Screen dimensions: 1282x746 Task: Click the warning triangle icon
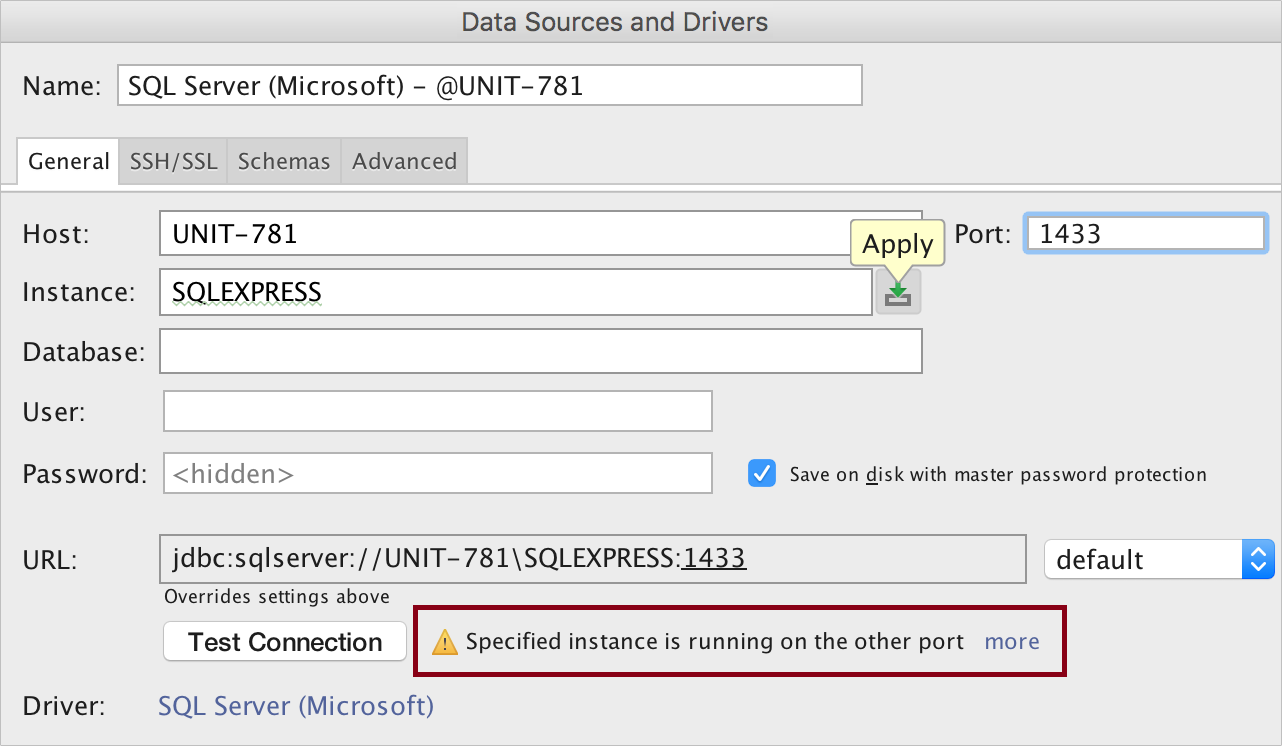pyautogui.click(x=446, y=642)
